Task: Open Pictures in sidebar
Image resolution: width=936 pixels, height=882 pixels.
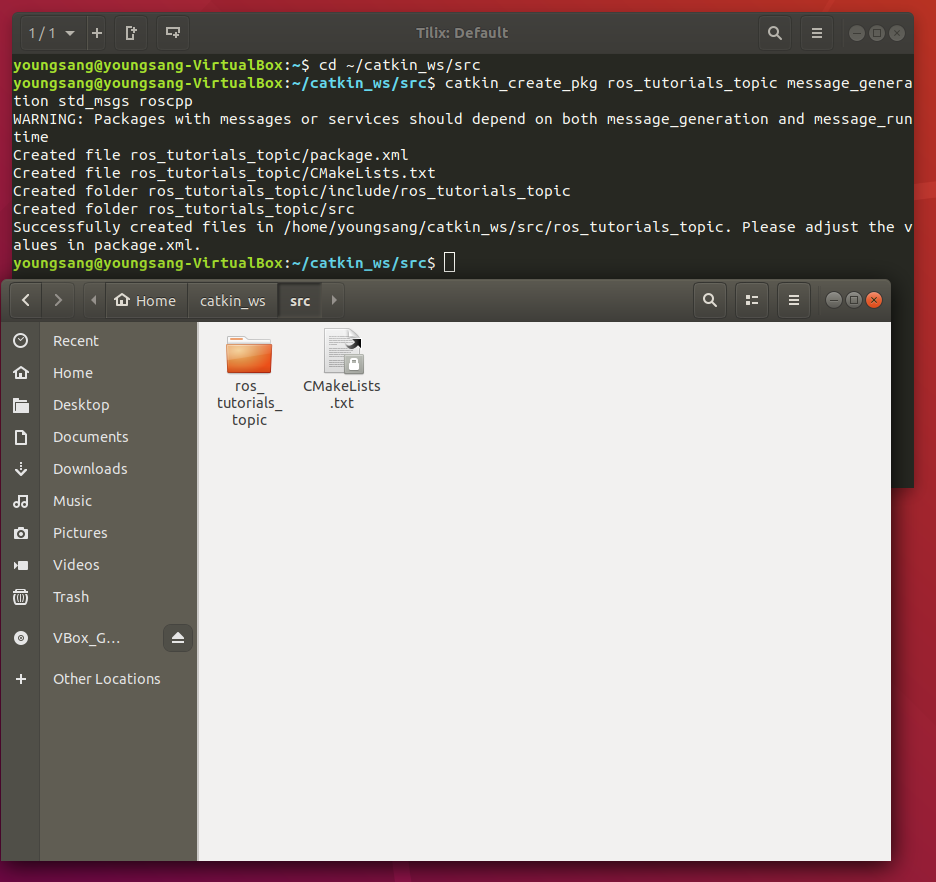Action: (x=99, y=533)
